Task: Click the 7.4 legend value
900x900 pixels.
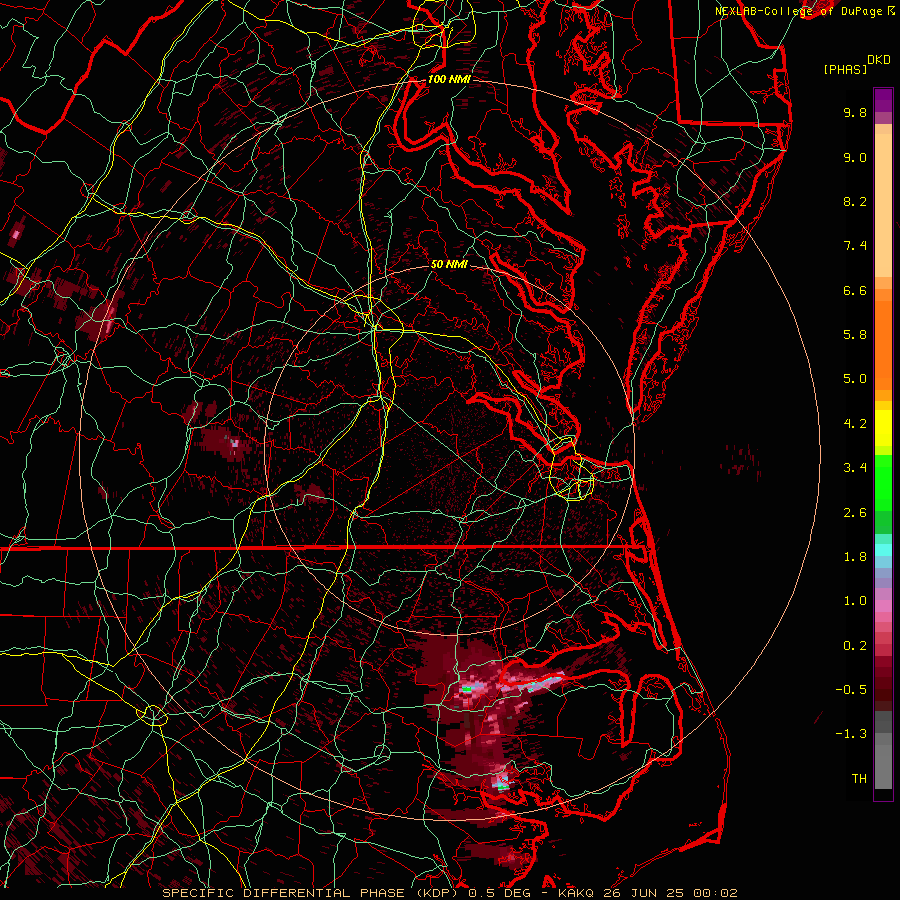Action: point(855,246)
